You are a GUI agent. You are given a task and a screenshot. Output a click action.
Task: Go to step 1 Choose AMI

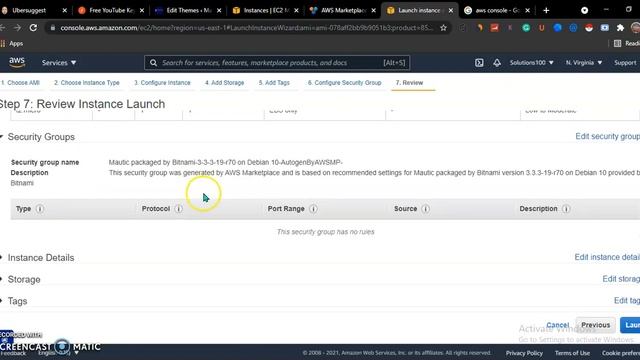point(20,82)
